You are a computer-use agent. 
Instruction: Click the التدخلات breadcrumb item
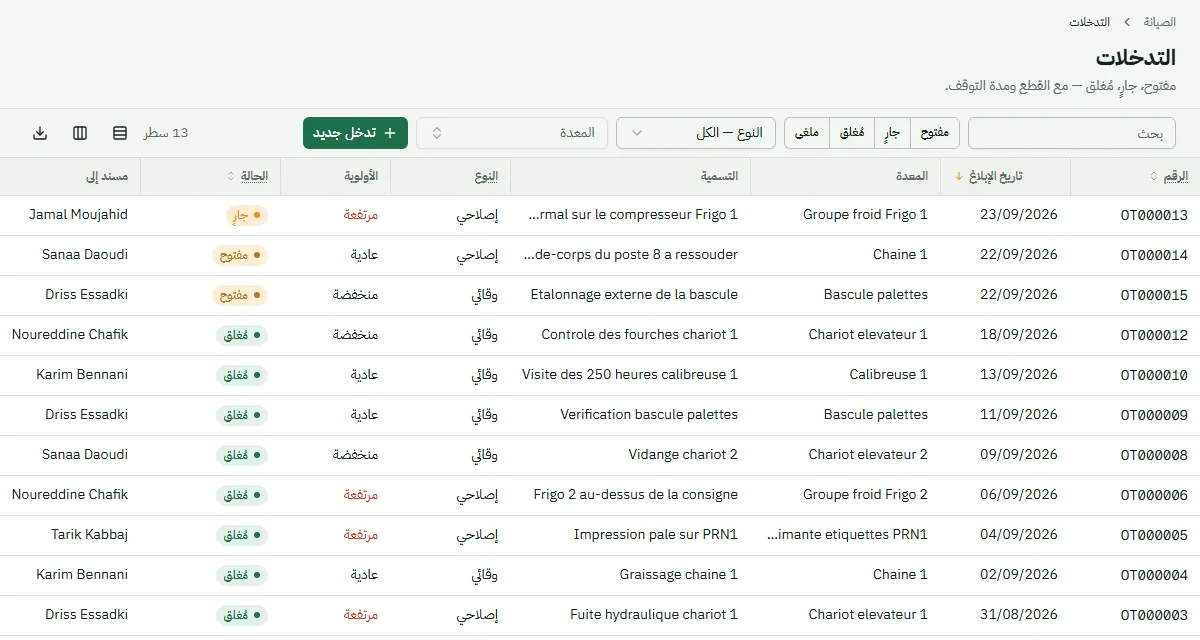pos(1090,22)
